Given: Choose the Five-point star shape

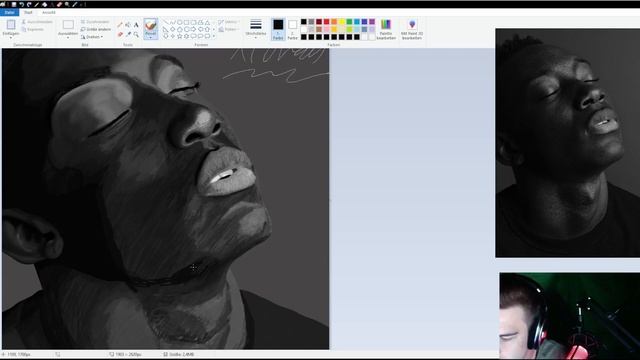Looking at the screenshot, I should [x=180, y=36].
